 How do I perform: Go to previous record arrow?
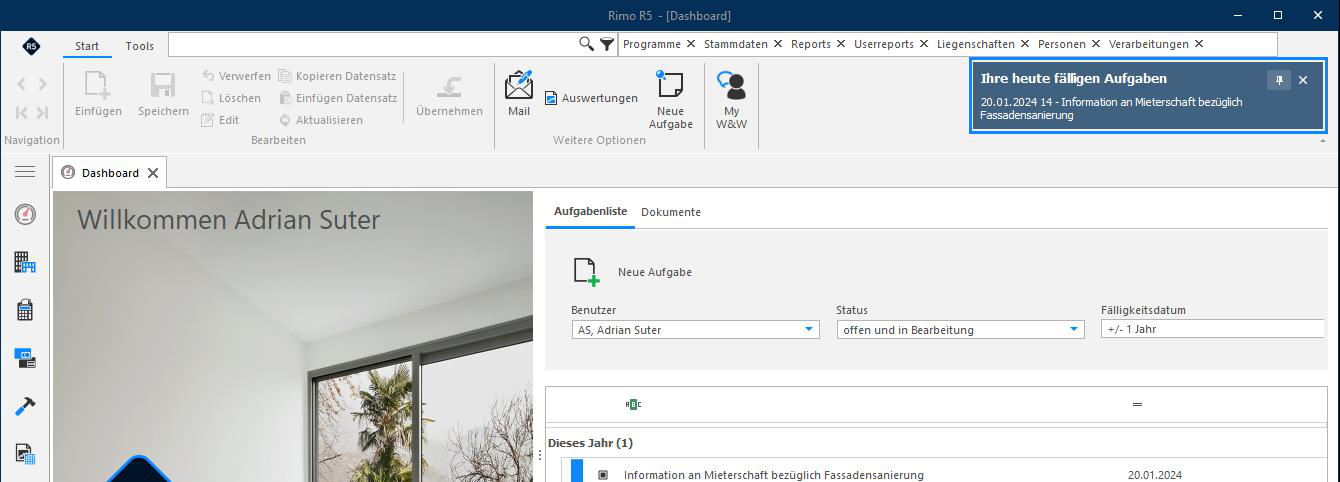[22, 84]
